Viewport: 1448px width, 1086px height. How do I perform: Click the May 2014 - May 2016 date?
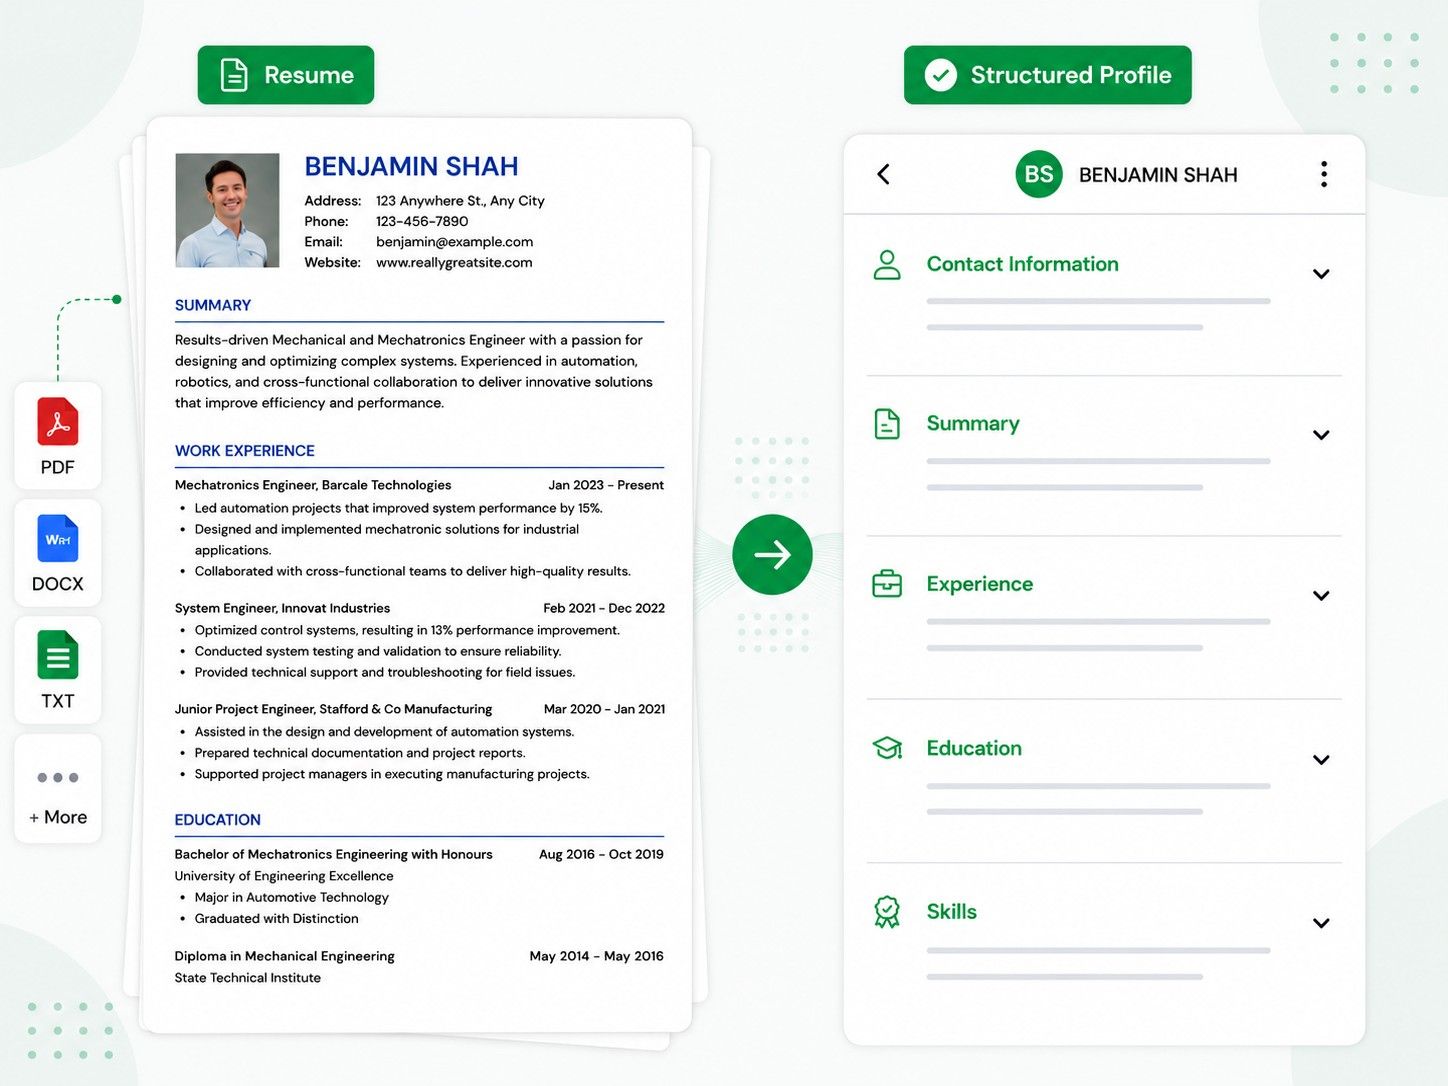596,956
